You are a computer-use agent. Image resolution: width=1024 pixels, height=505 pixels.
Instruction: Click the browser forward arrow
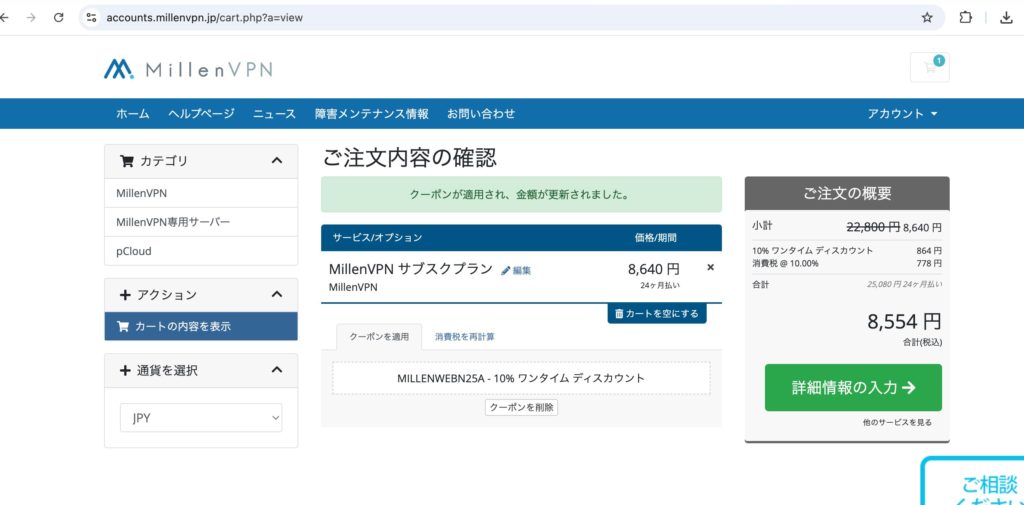[x=31, y=18]
